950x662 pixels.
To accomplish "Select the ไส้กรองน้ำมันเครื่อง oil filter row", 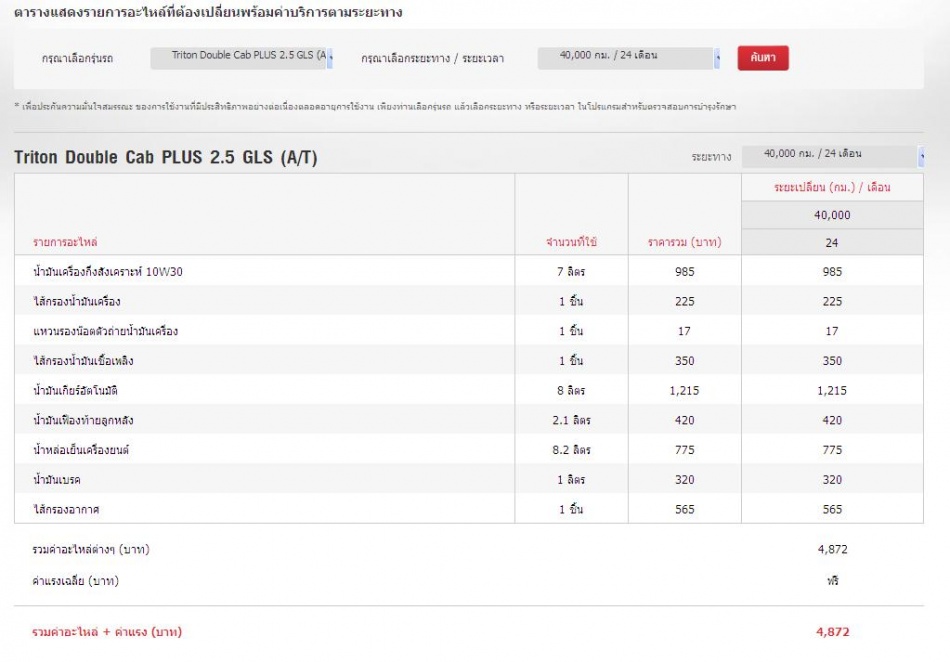I will click(x=77, y=301).
